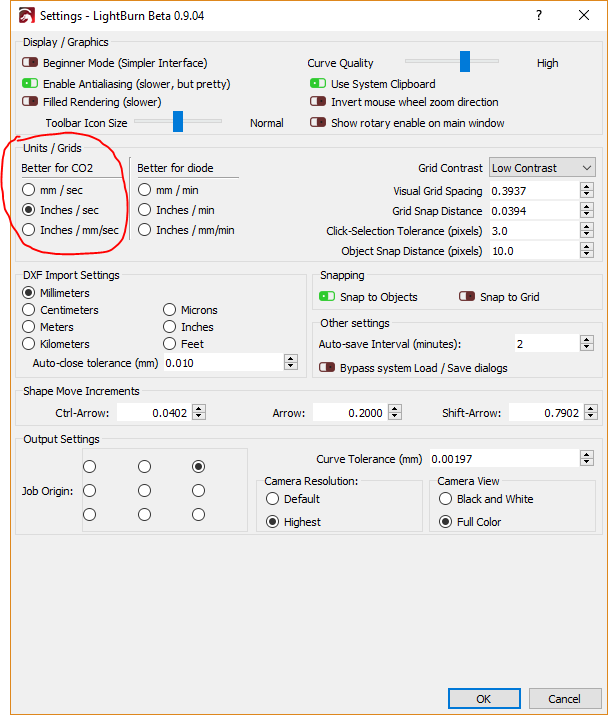
Task: Click the Ctrl-Arrow increment field
Action: coord(154,413)
